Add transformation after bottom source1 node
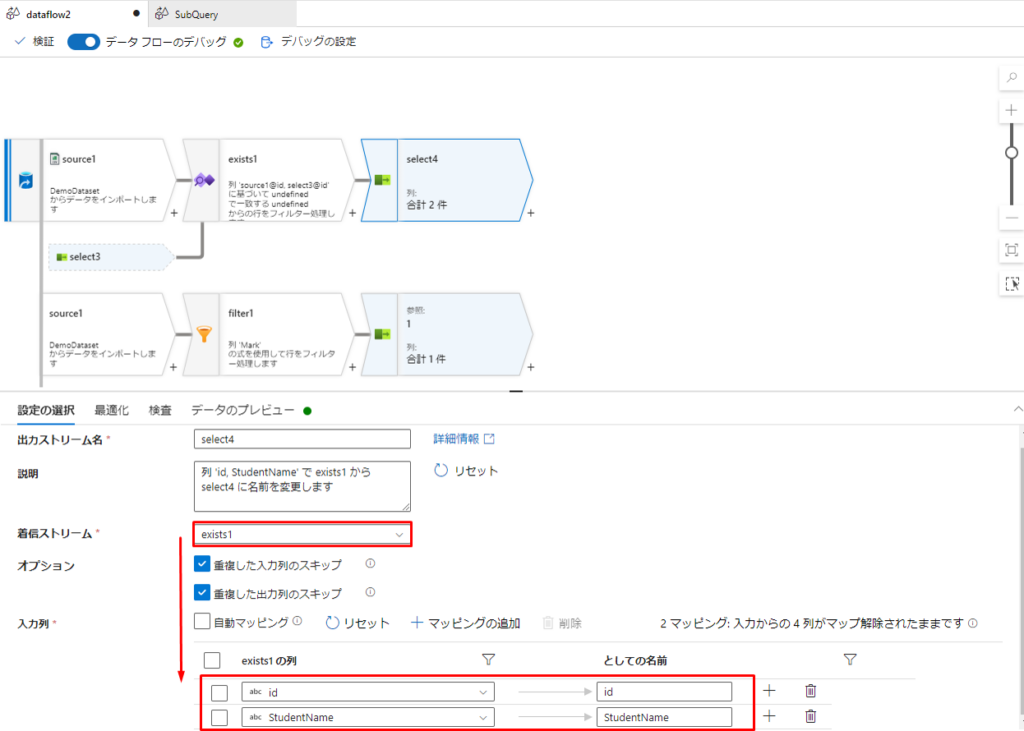Image resolution: width=1024 pixels, height=731 pixels. tap(173, 367)
